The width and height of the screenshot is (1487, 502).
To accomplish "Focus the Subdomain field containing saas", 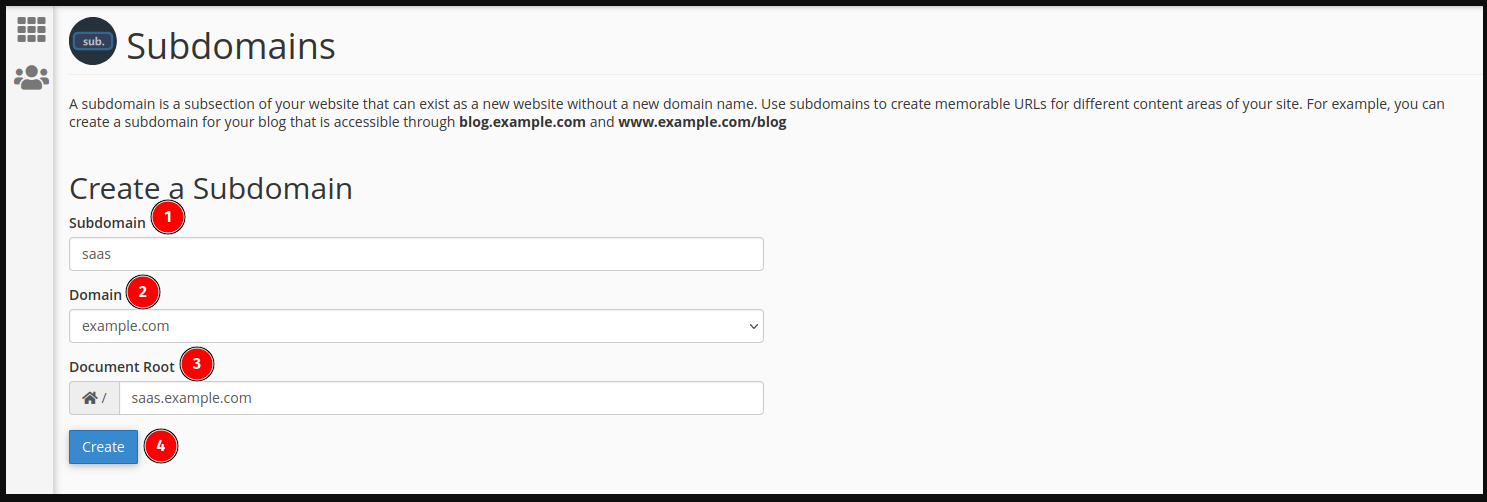I will pos(416,254).
